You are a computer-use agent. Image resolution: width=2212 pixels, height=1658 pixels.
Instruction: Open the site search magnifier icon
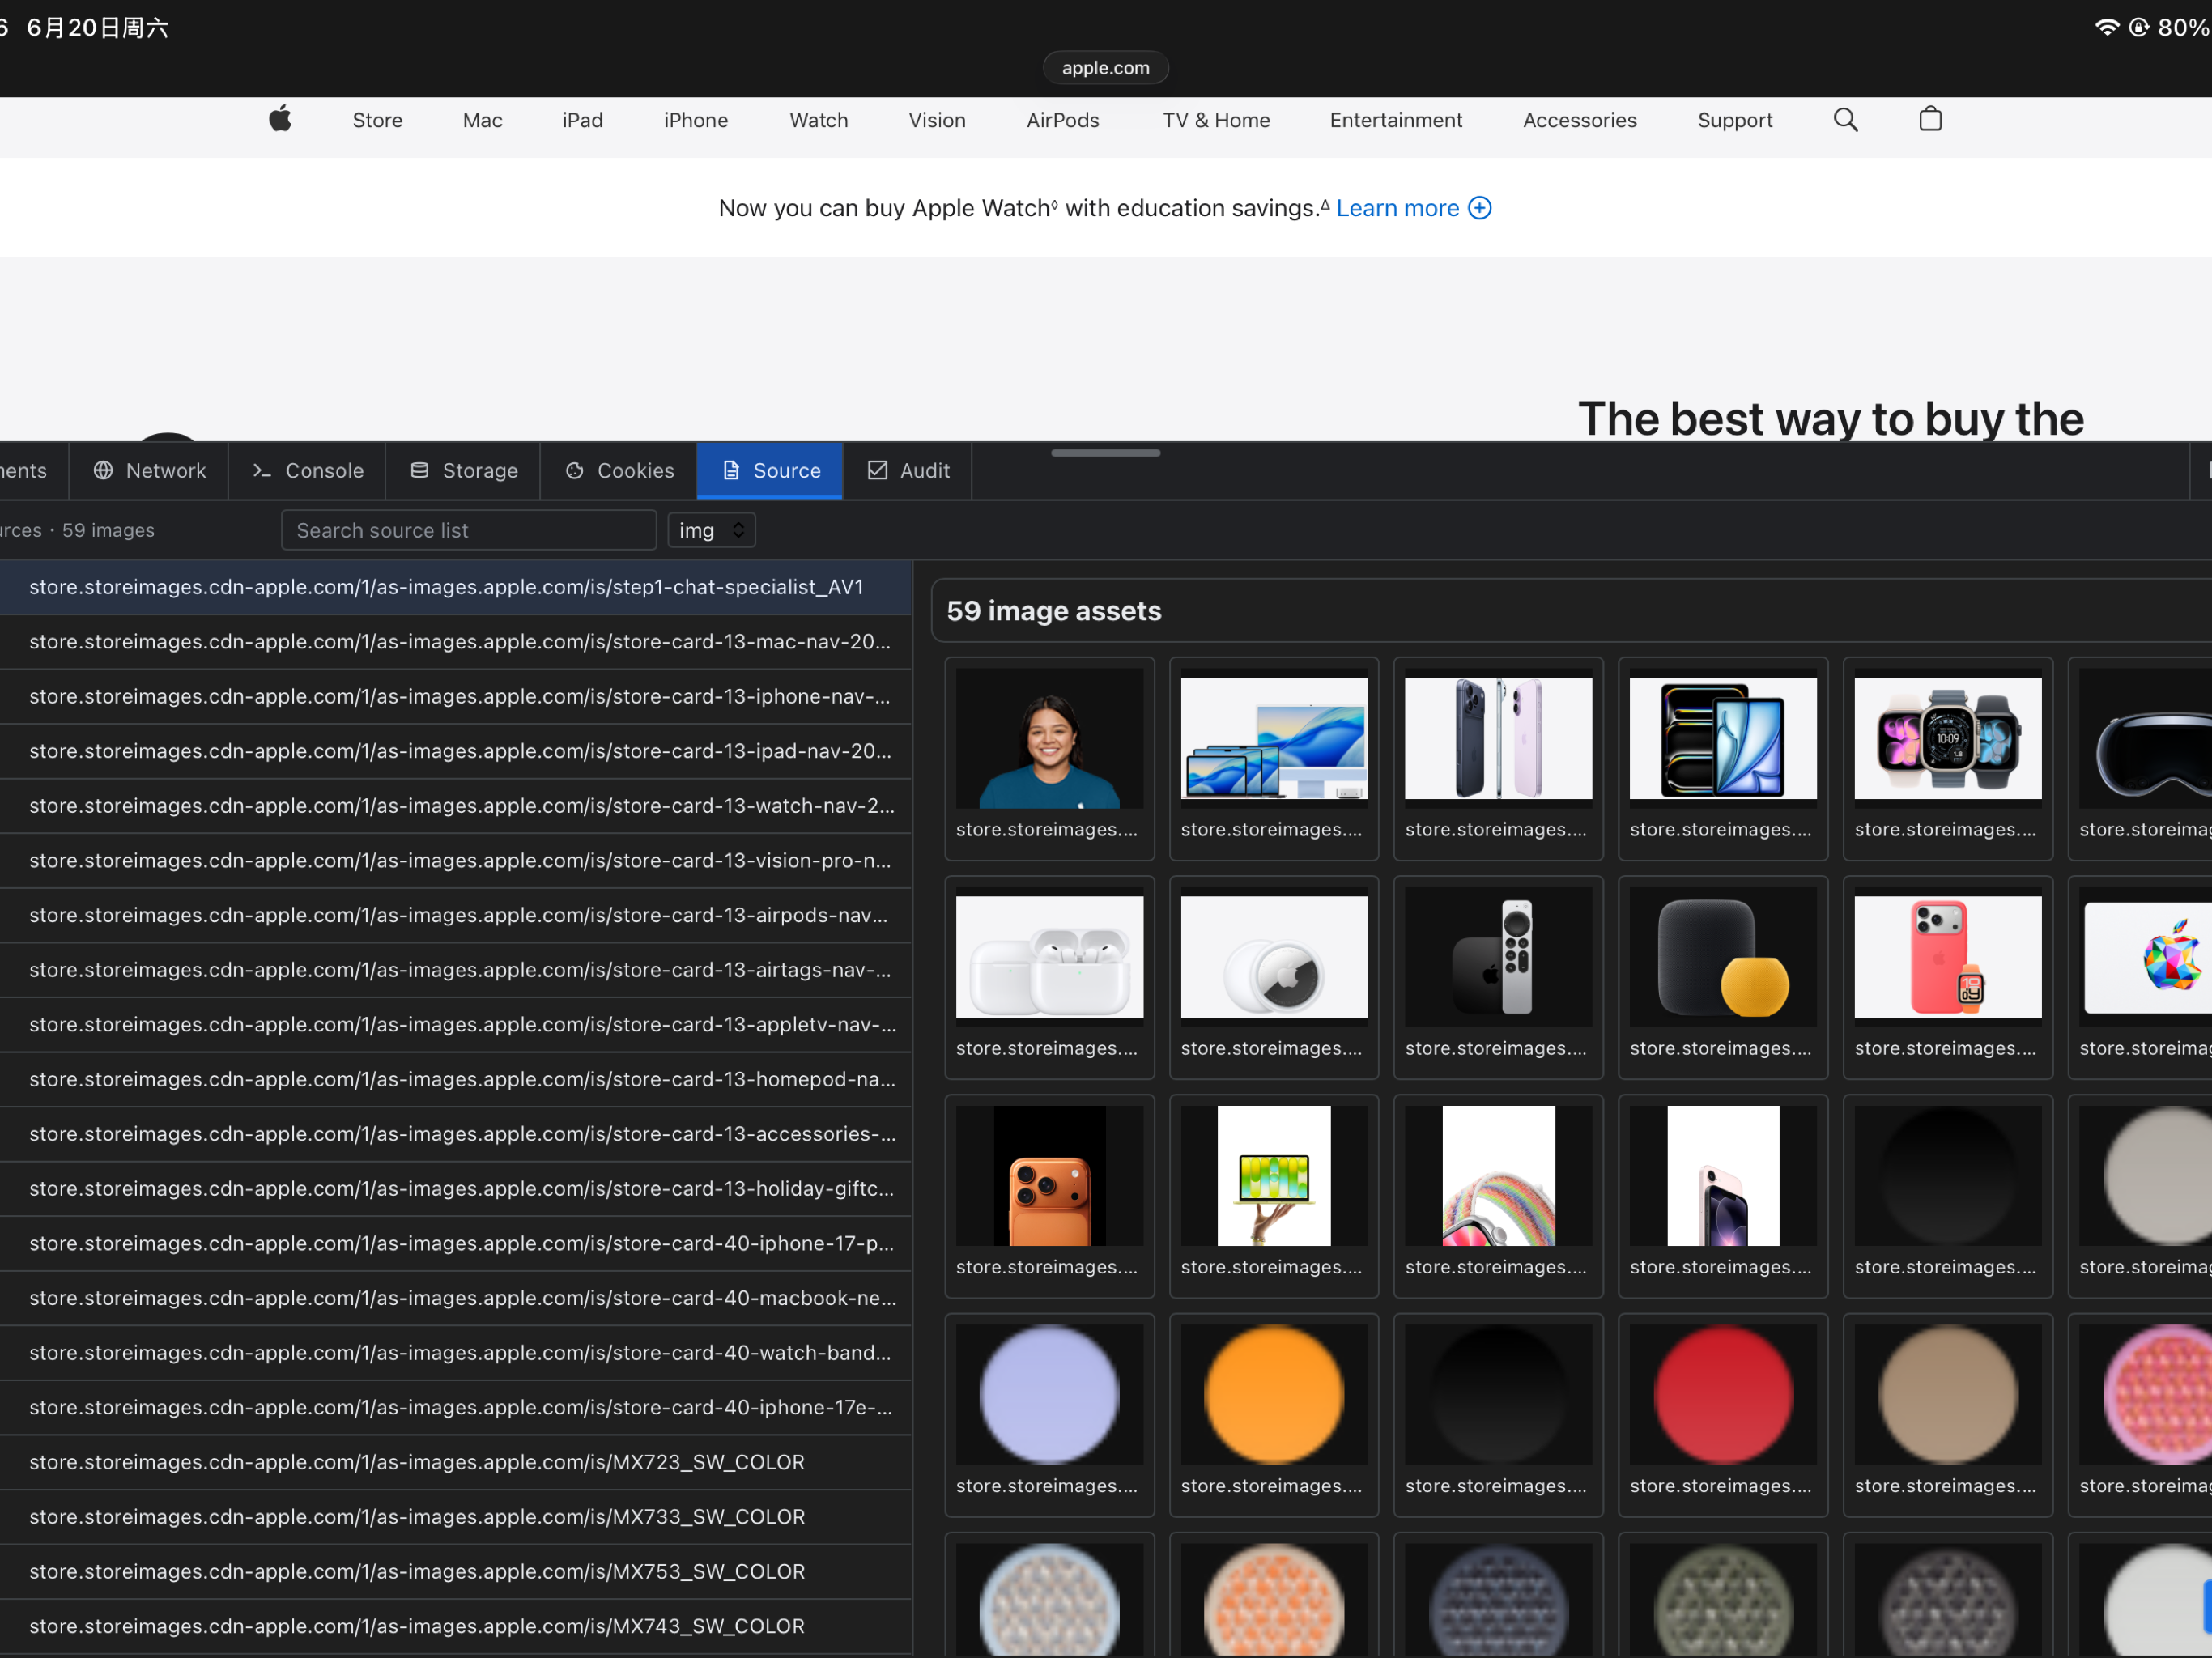[1845, 120]
